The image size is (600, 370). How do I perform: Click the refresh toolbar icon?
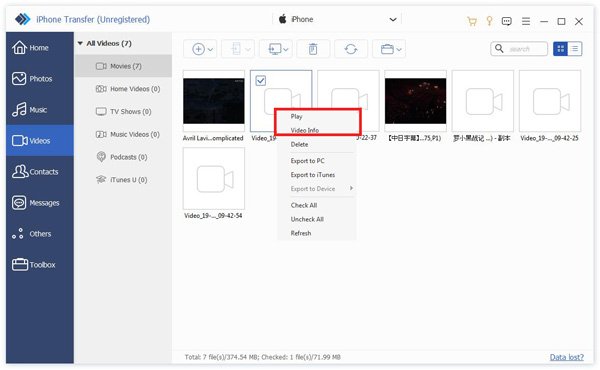[351, 49]
